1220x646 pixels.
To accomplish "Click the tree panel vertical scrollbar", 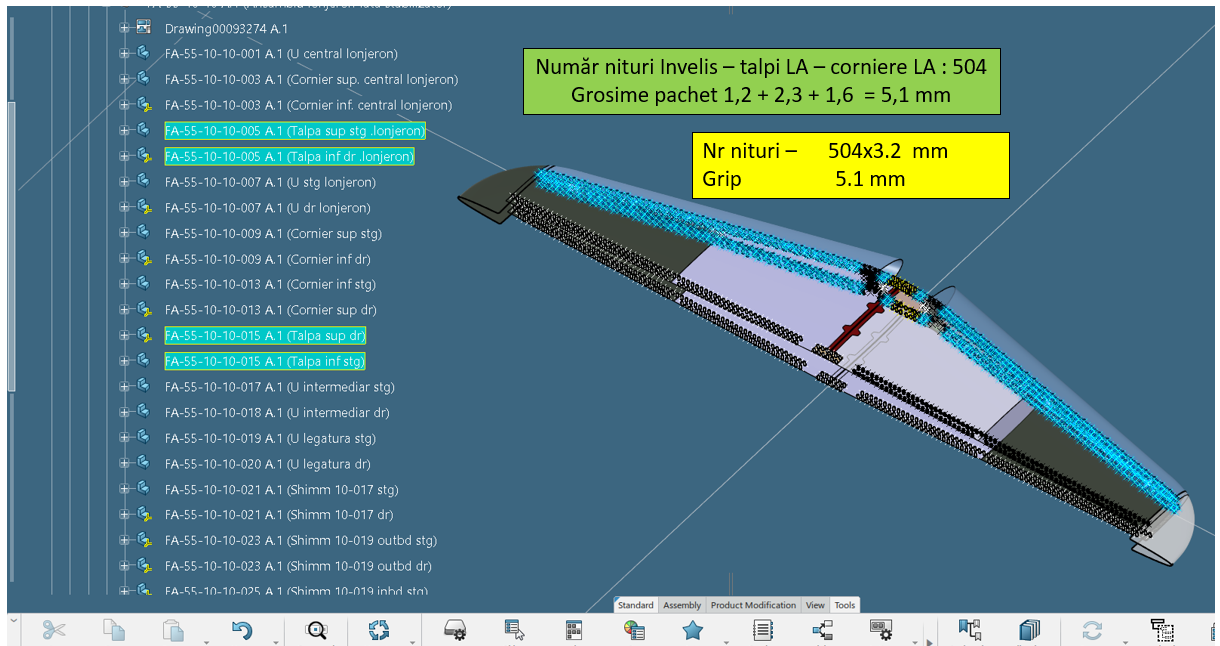I will (12, 245).
